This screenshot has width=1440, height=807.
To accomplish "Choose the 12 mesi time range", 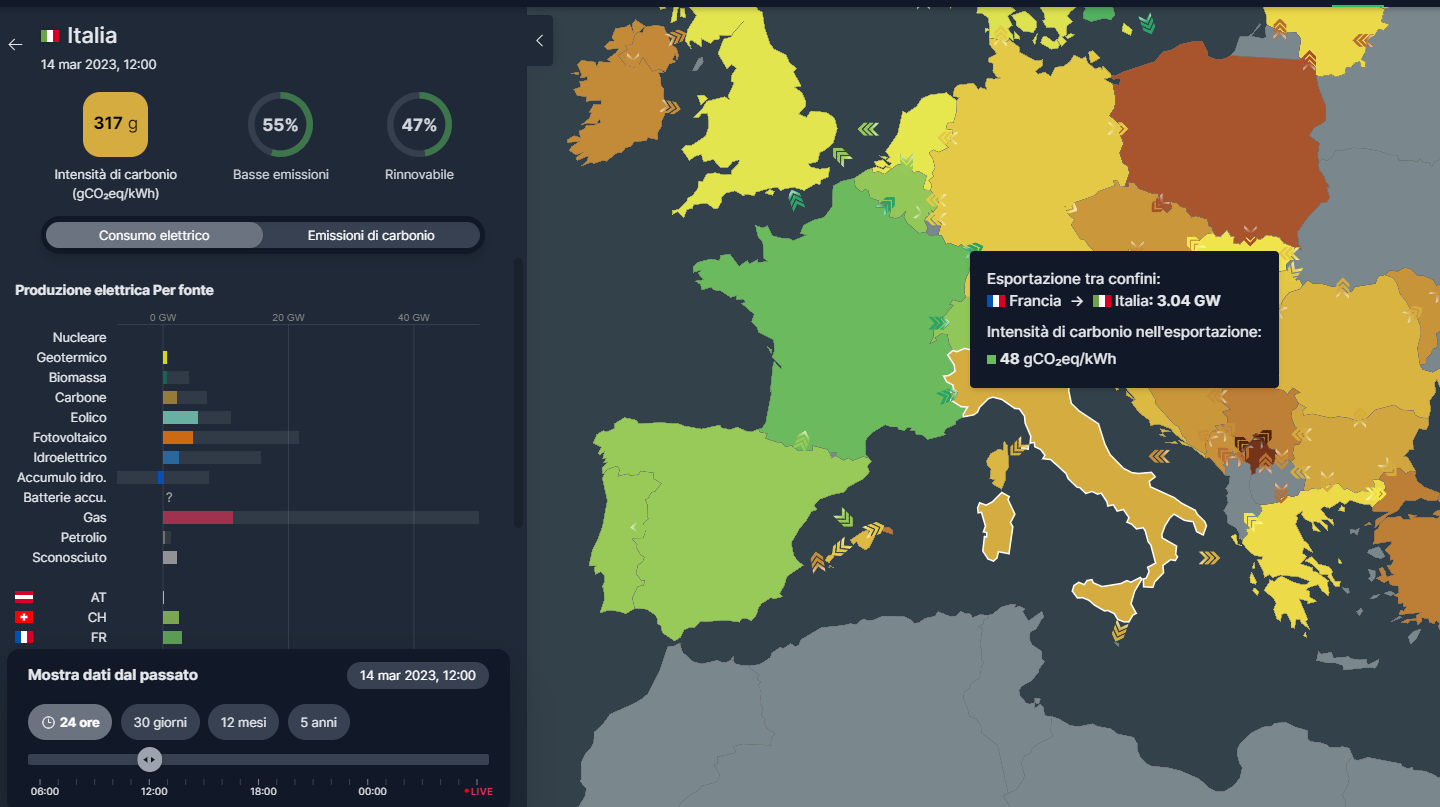I will click(x=244, y=722).
